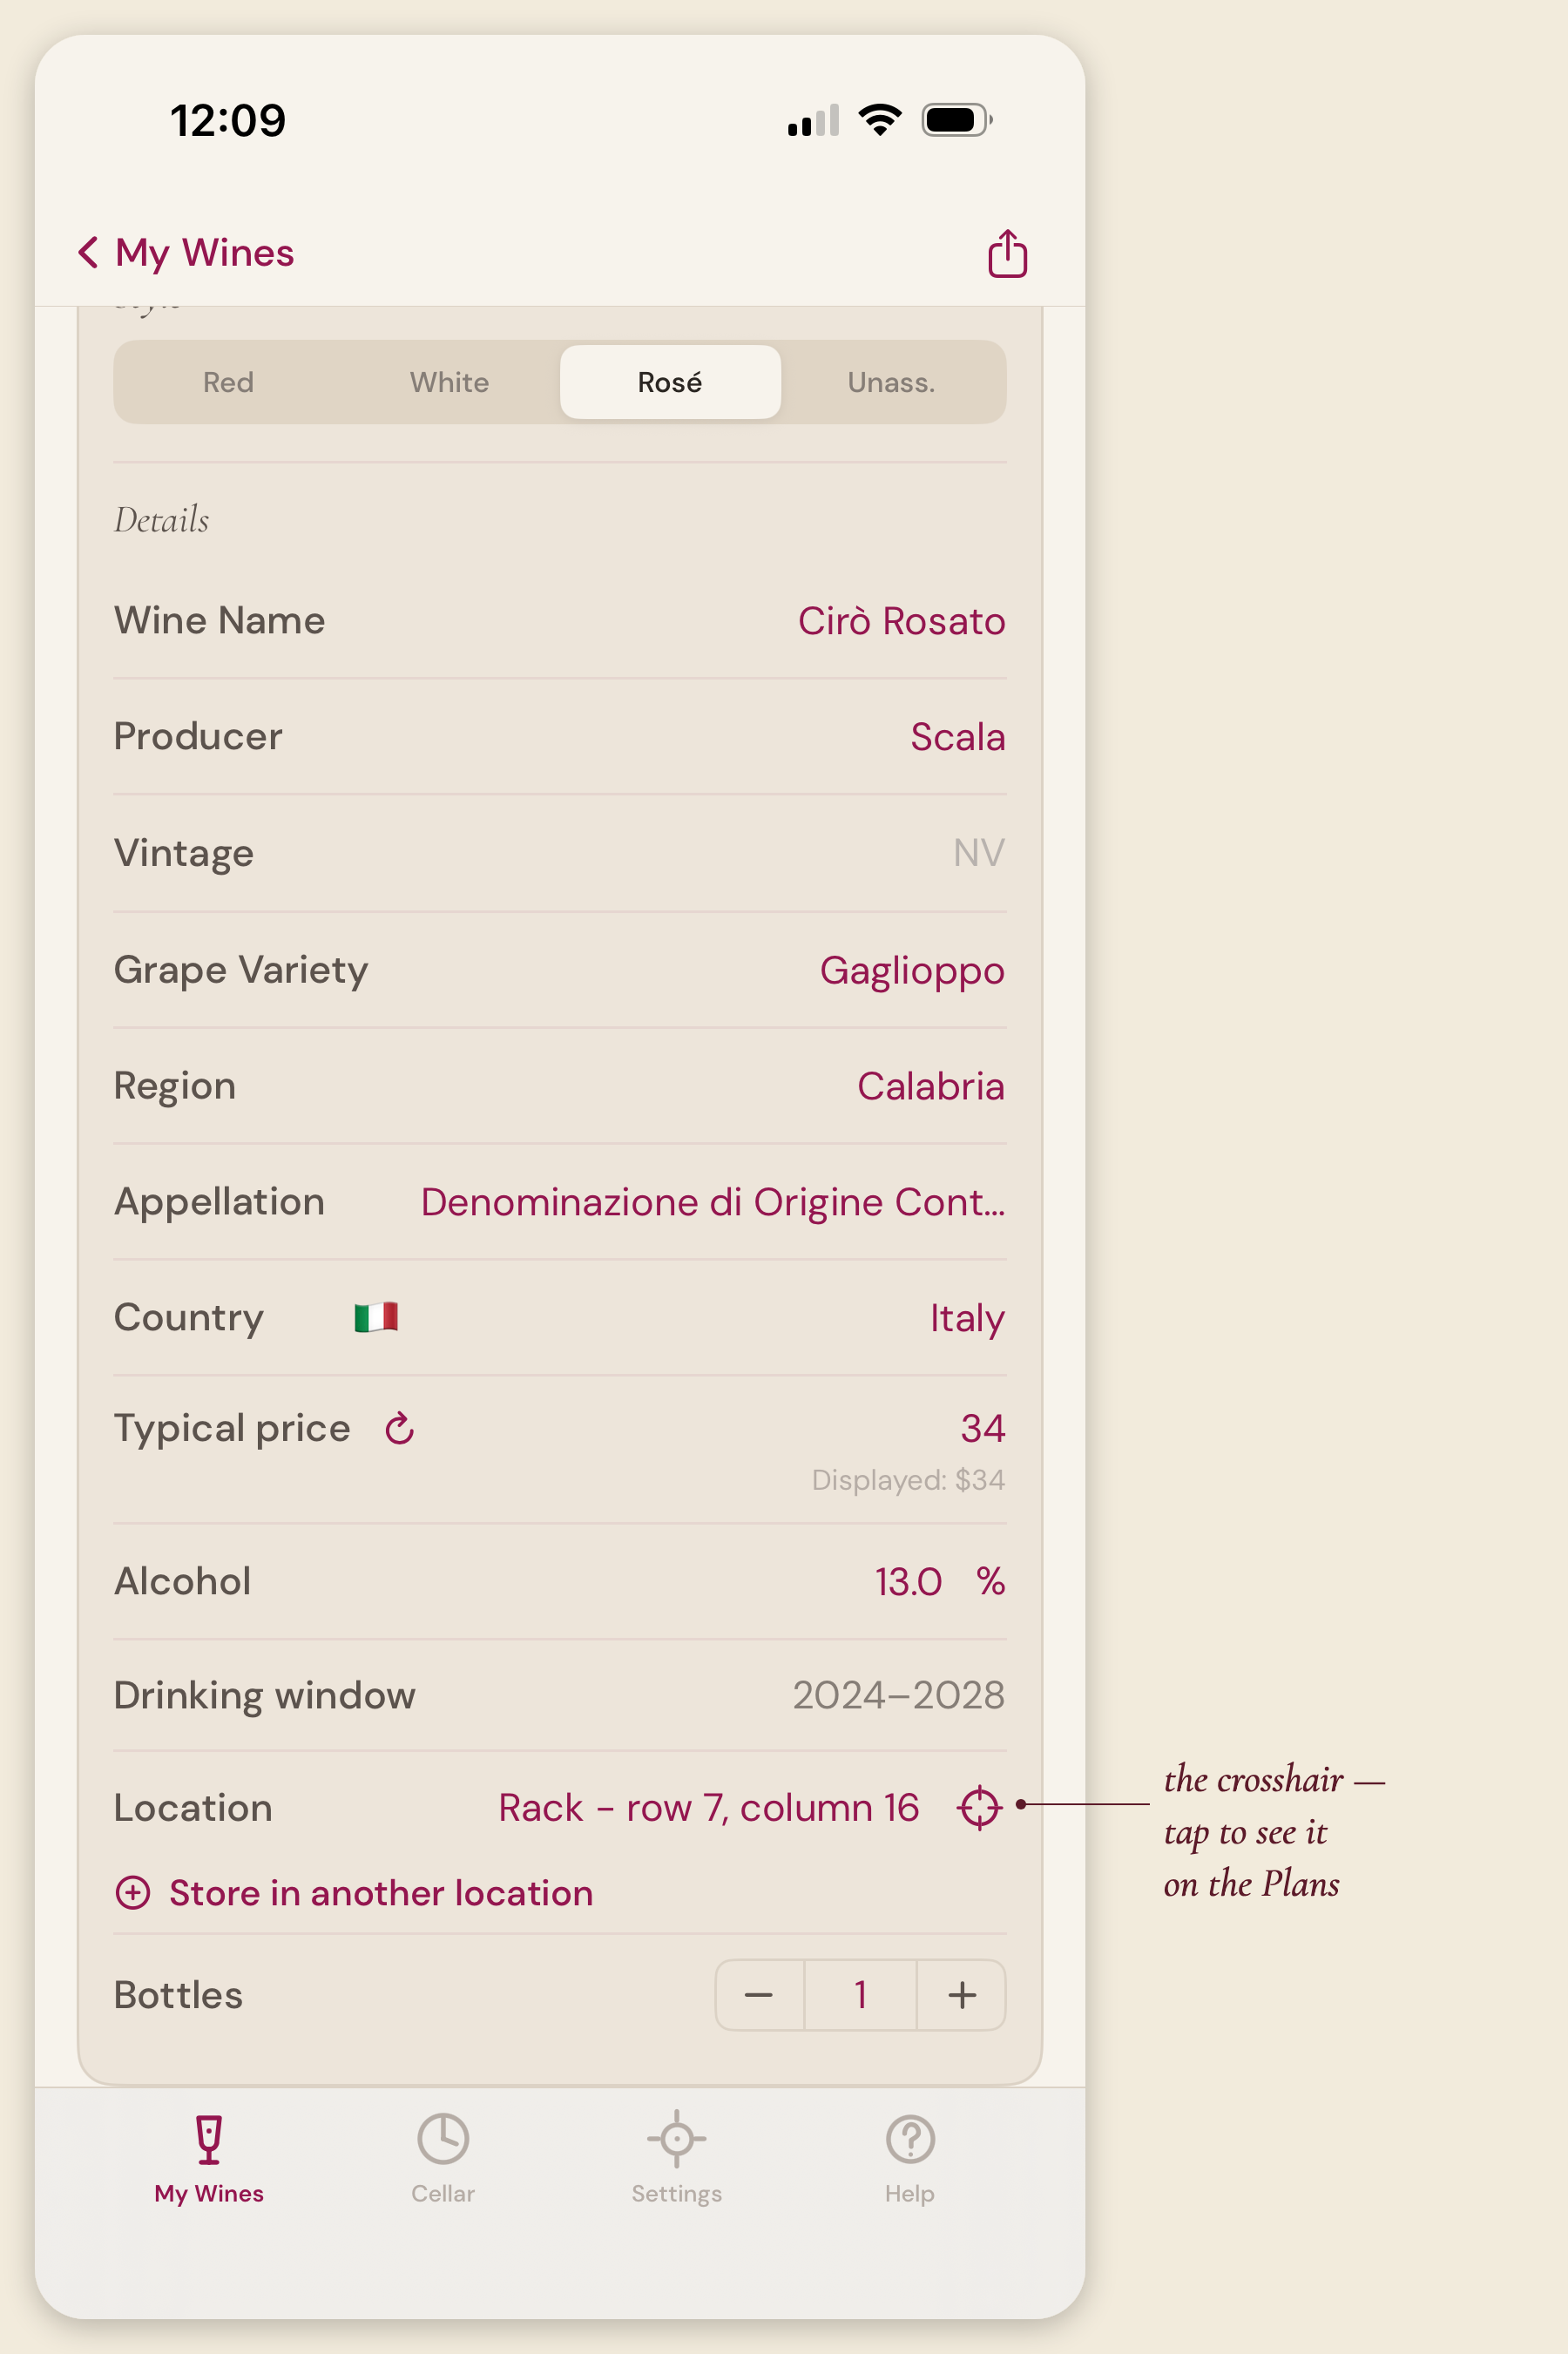Select the Unass. wine style
The image size is (1568, 2354).
click(x=891, y=382)
